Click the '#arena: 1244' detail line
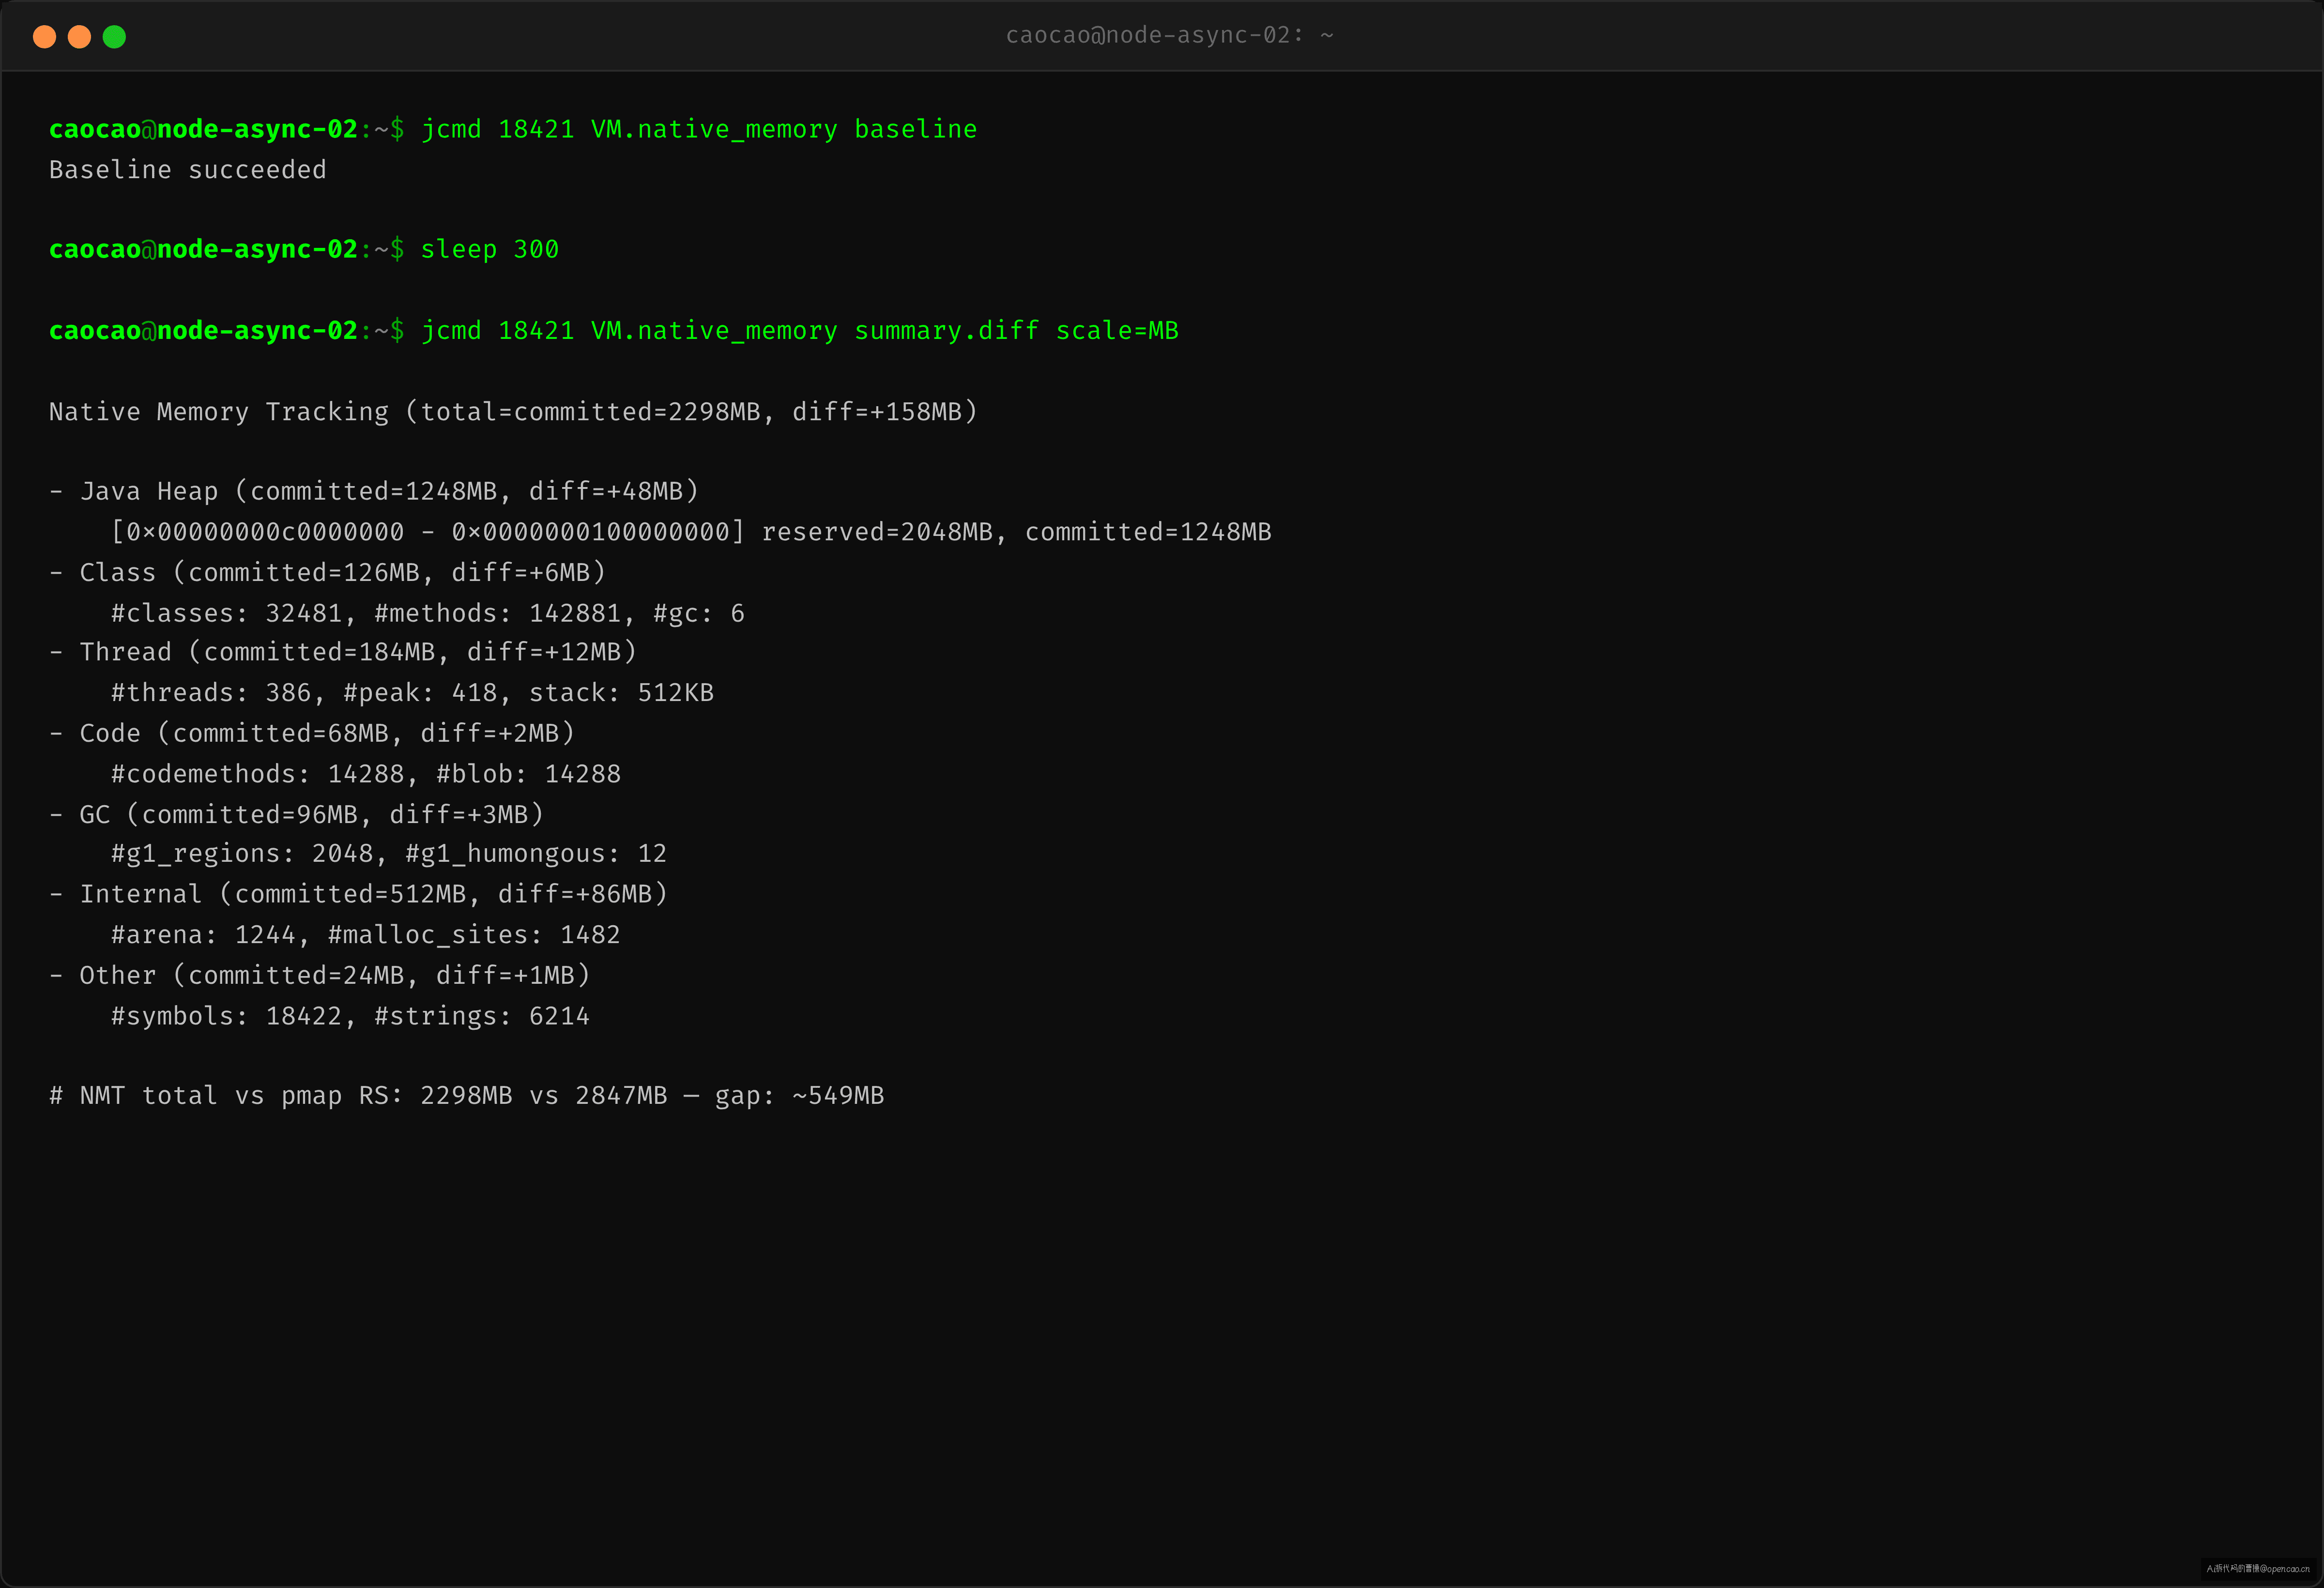This screenshot has height=1588, width=2324. [x=366, y=935]
